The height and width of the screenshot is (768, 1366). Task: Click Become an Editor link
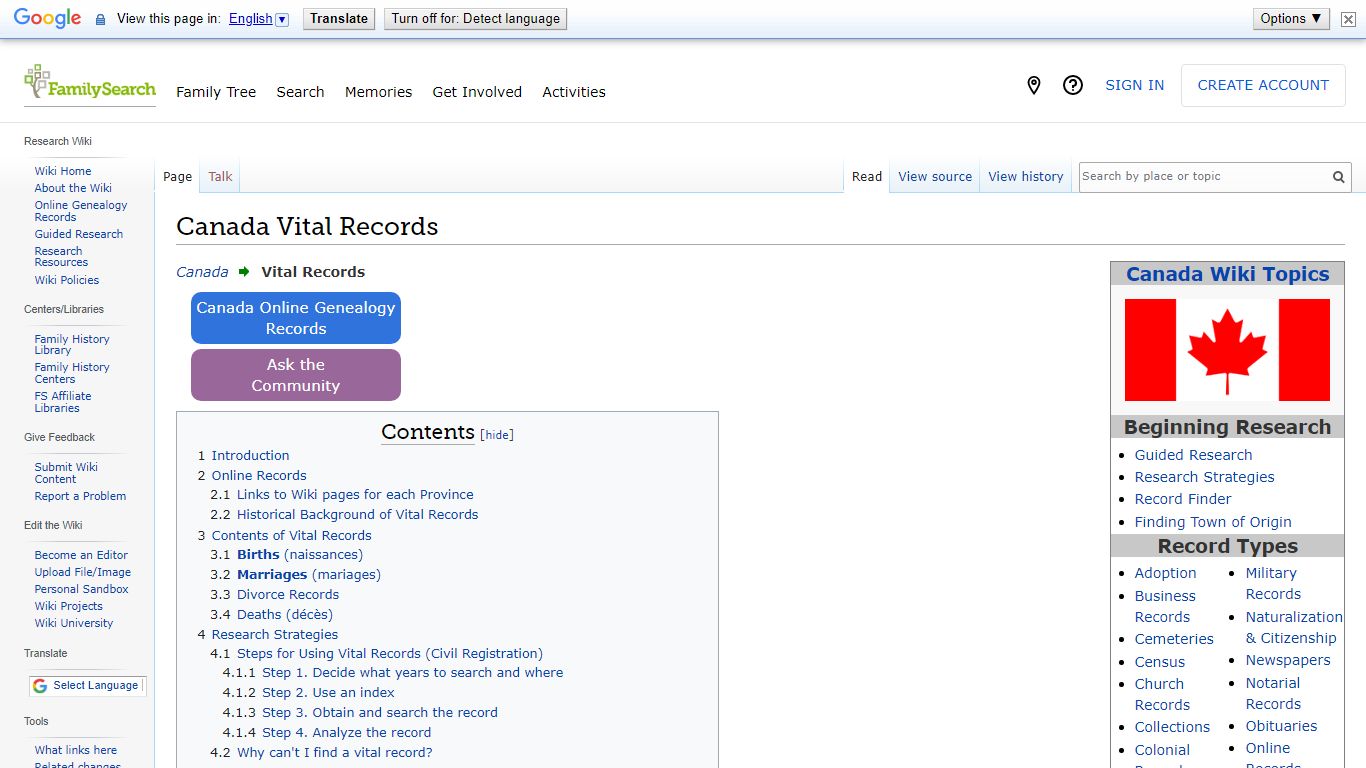click(x=81, y=555)
